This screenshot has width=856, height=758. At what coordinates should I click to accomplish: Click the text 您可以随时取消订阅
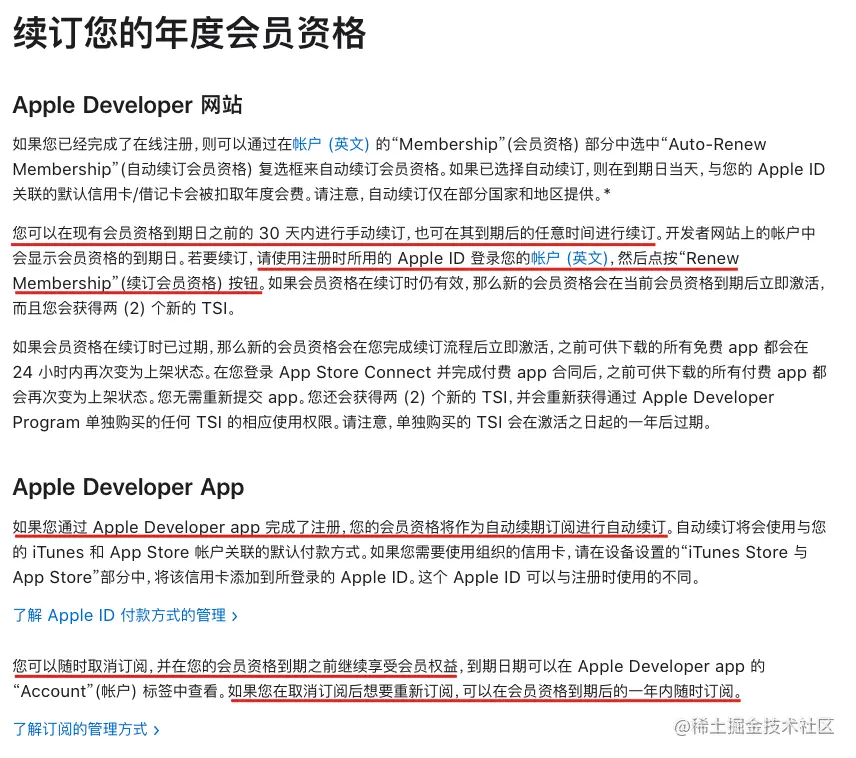point(80,666)
